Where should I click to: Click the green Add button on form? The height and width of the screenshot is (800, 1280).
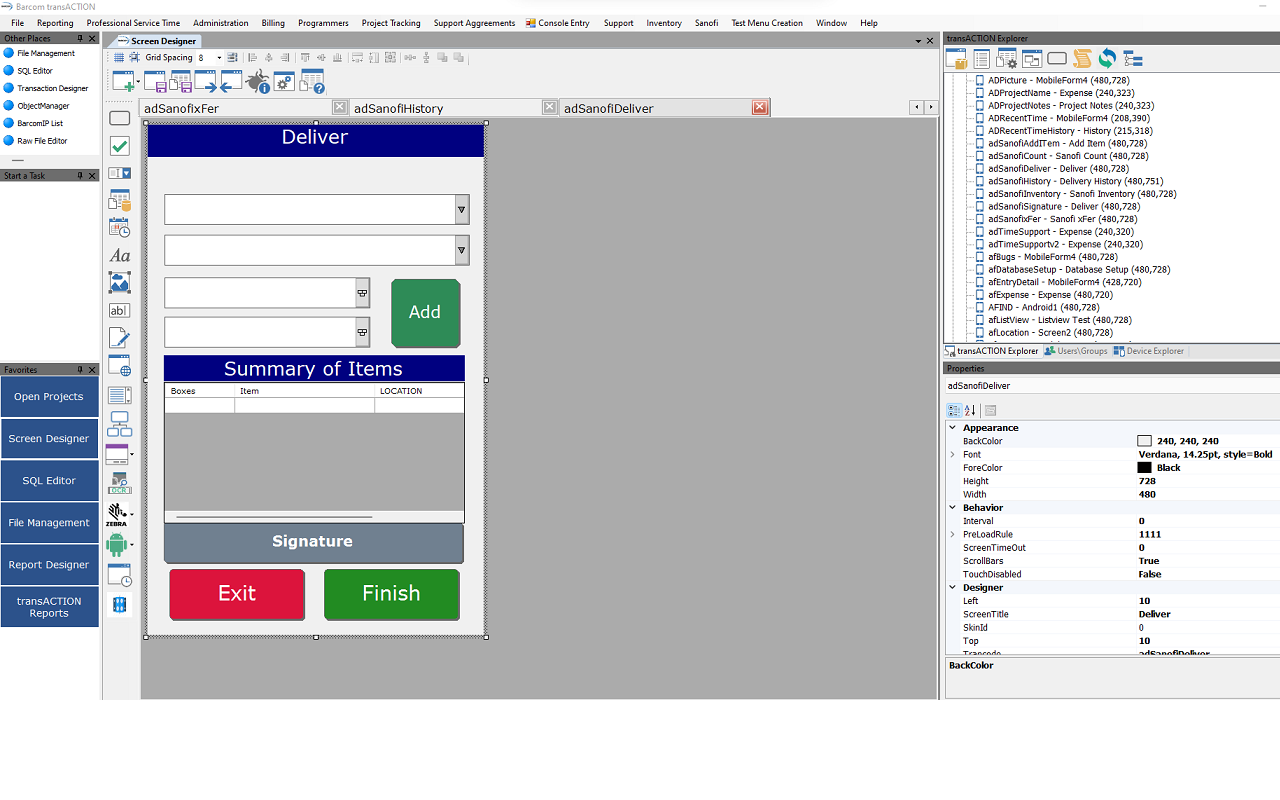425,313
